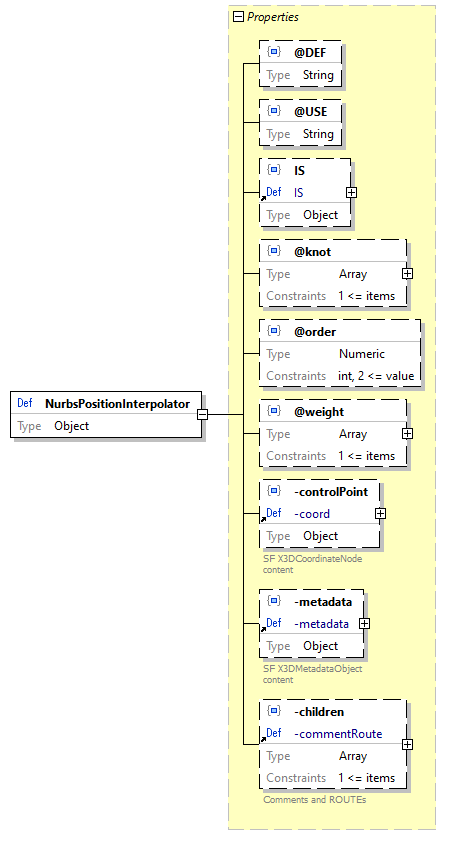Click the '1 <= items' constraint of -children
The height and width of the screenshot is (845, 451).
pos(366,778)
